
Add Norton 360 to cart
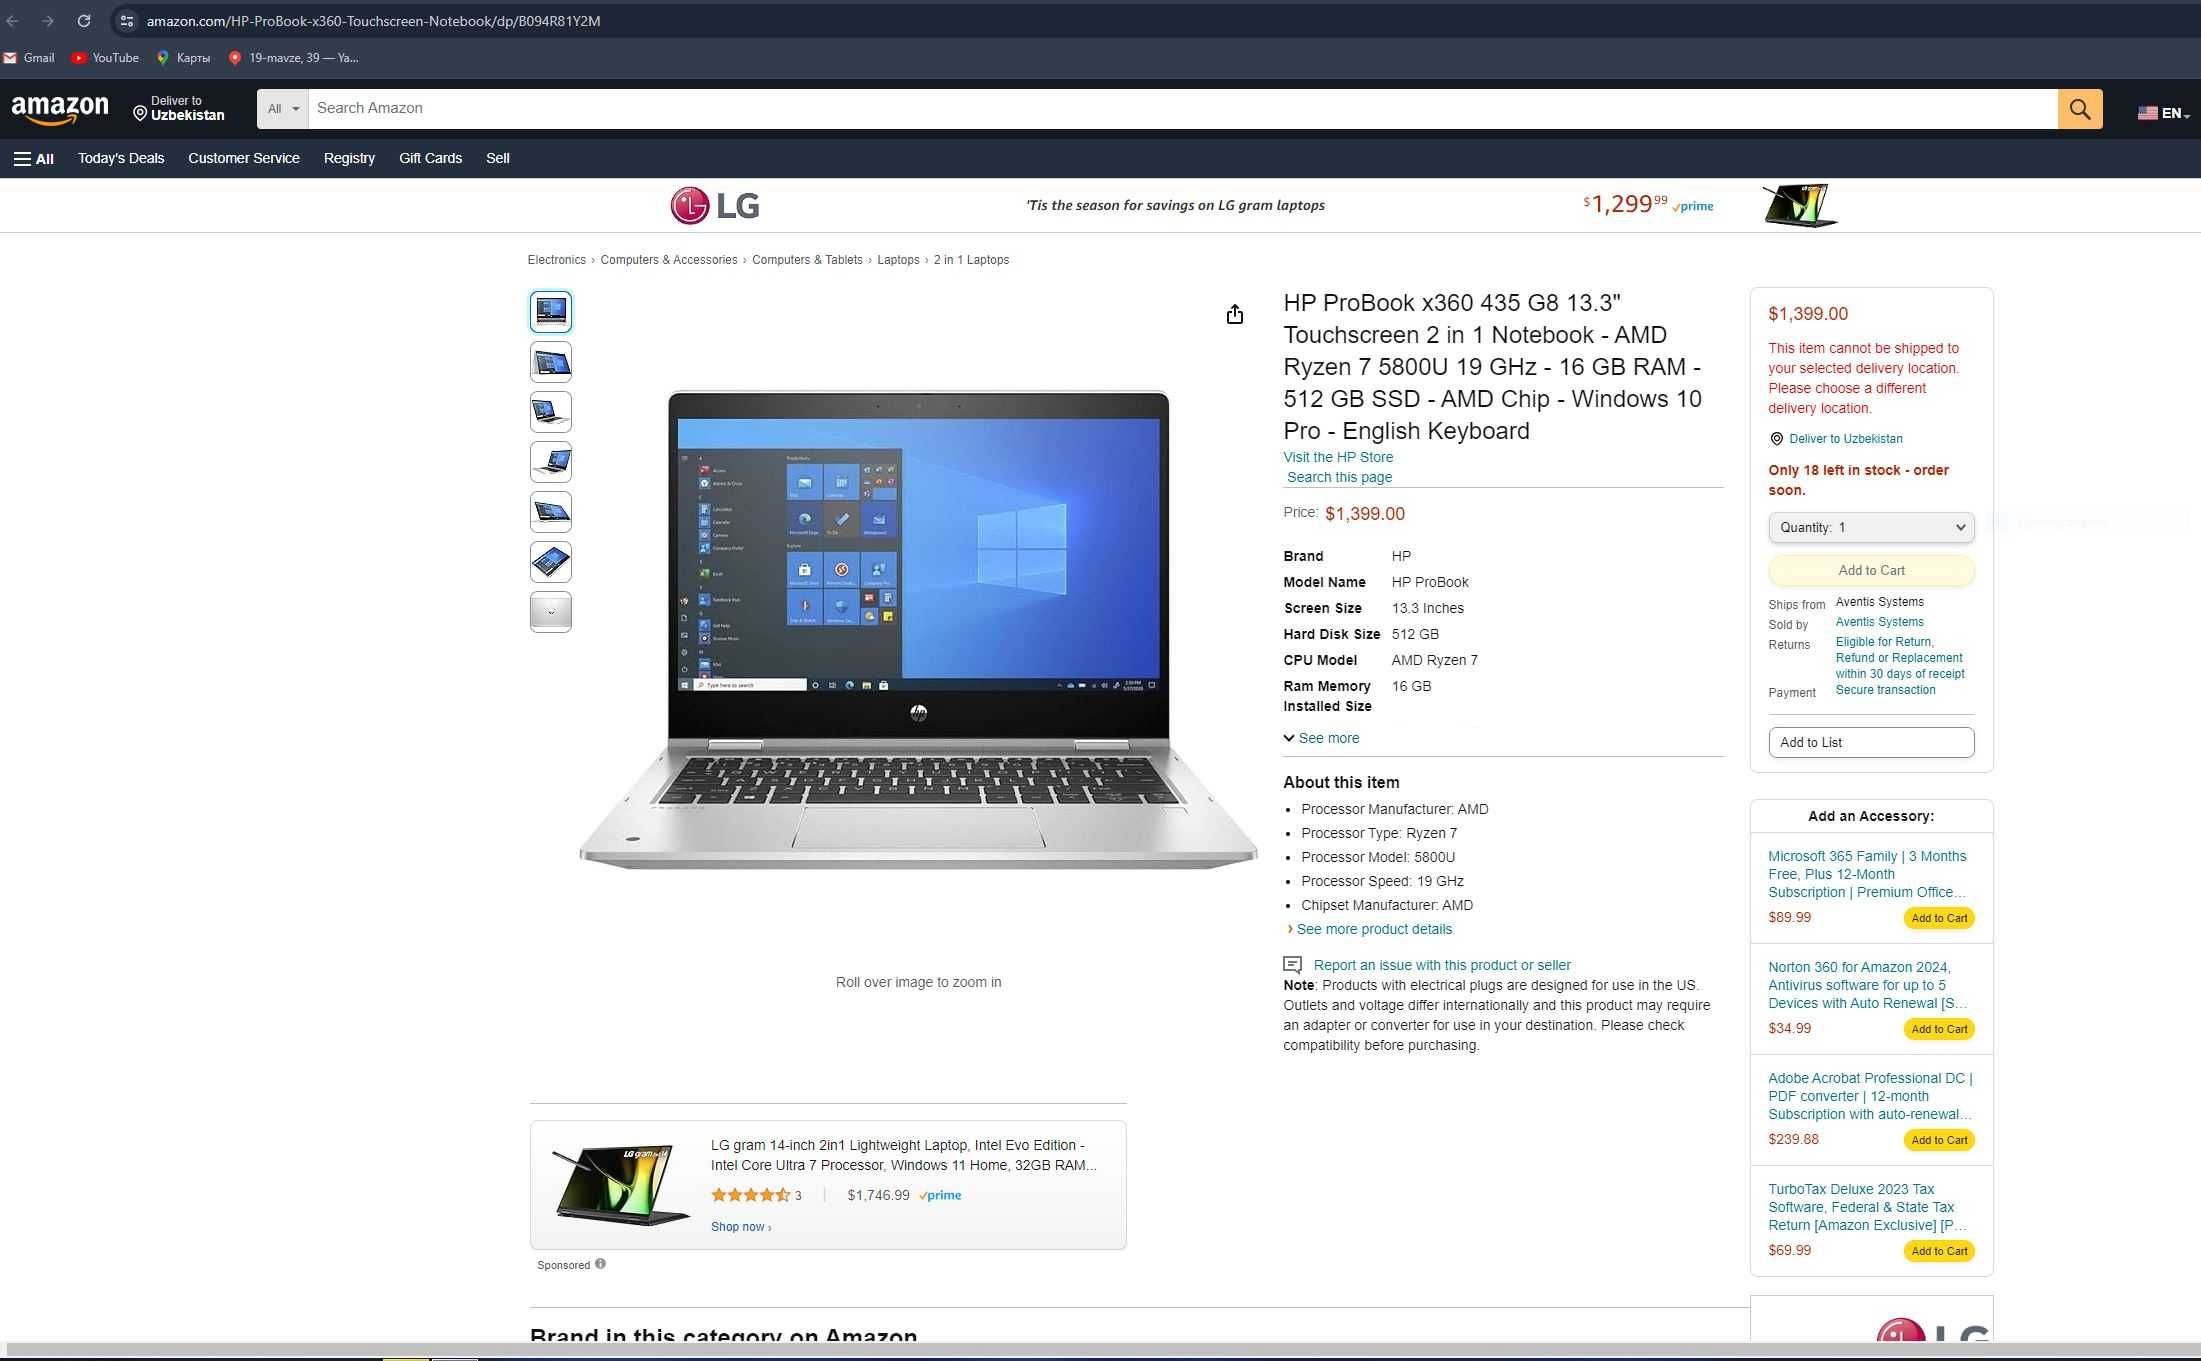(1939, 1029)
